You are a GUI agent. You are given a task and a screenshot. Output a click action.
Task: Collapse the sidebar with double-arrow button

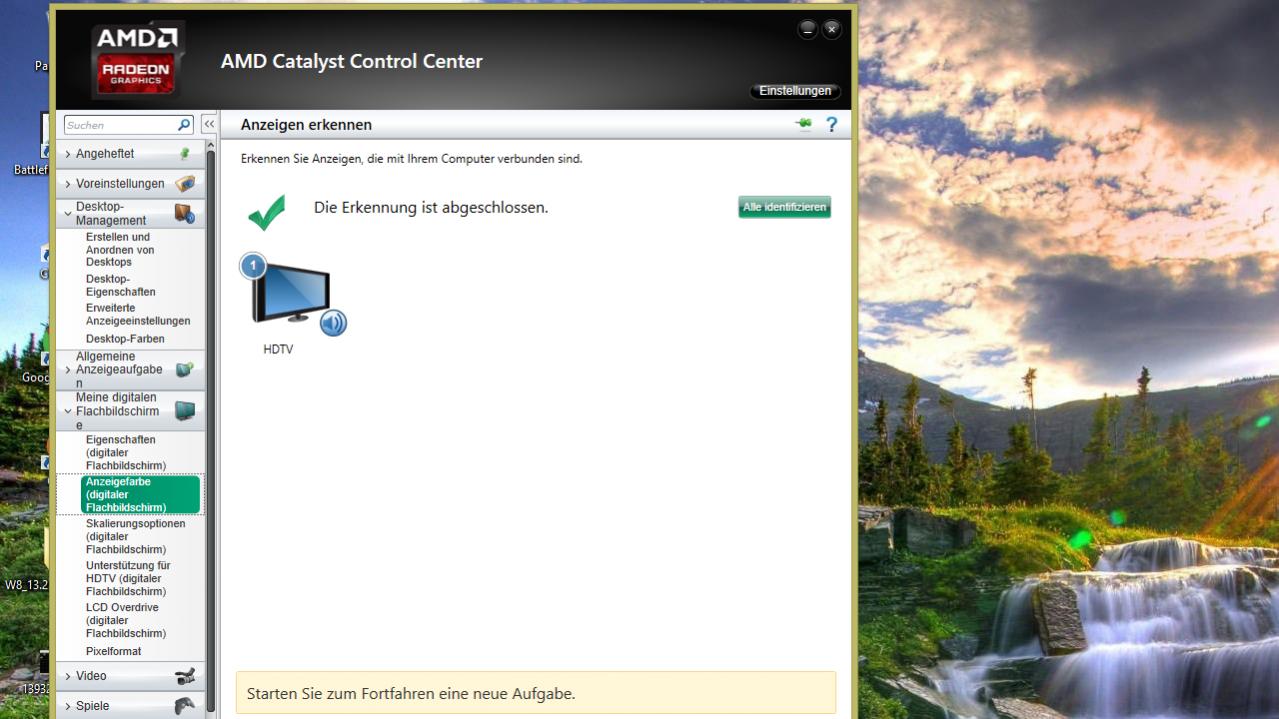tap(209, 125)
